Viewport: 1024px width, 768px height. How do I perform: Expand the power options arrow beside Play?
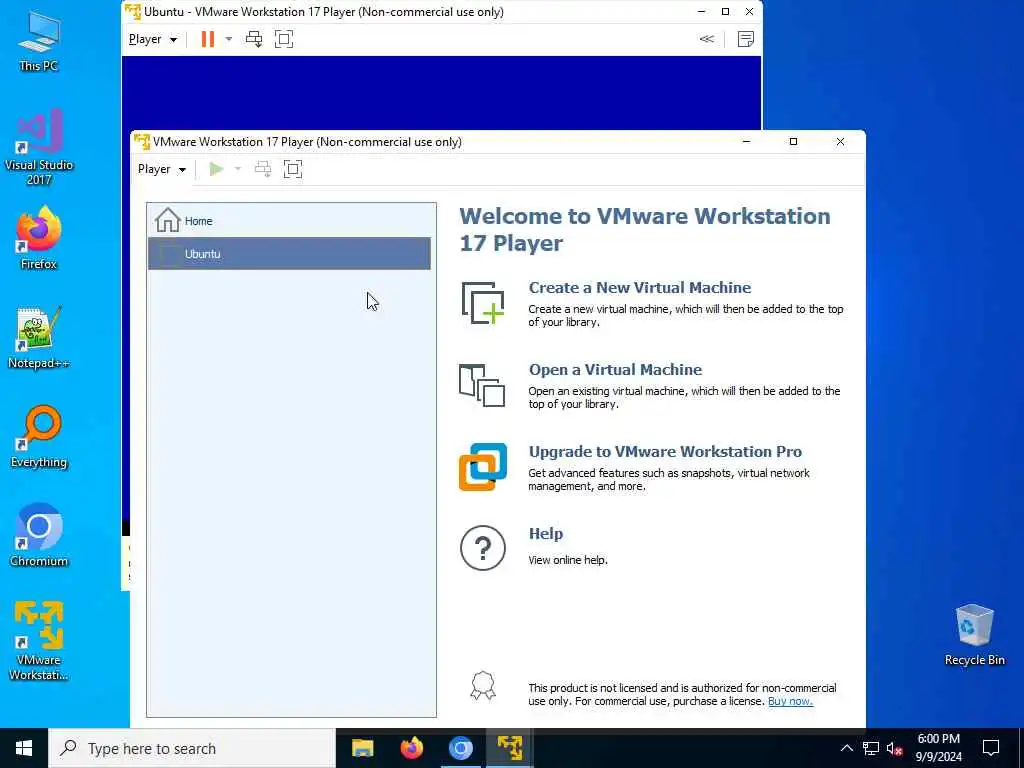point(238,169)
